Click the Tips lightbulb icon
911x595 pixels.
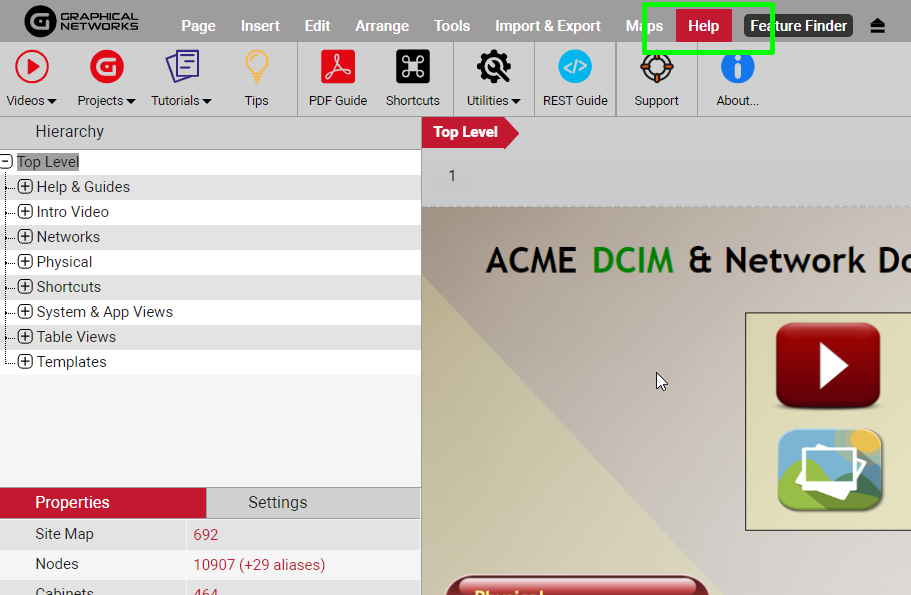tap(256, 68)
